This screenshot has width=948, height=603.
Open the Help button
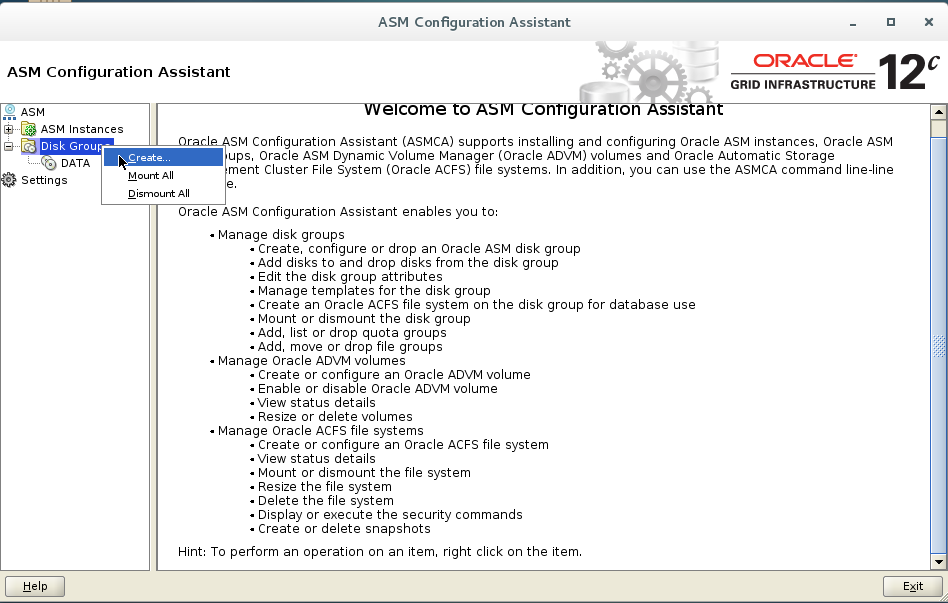pyautogui.click(x=35, y=586)
